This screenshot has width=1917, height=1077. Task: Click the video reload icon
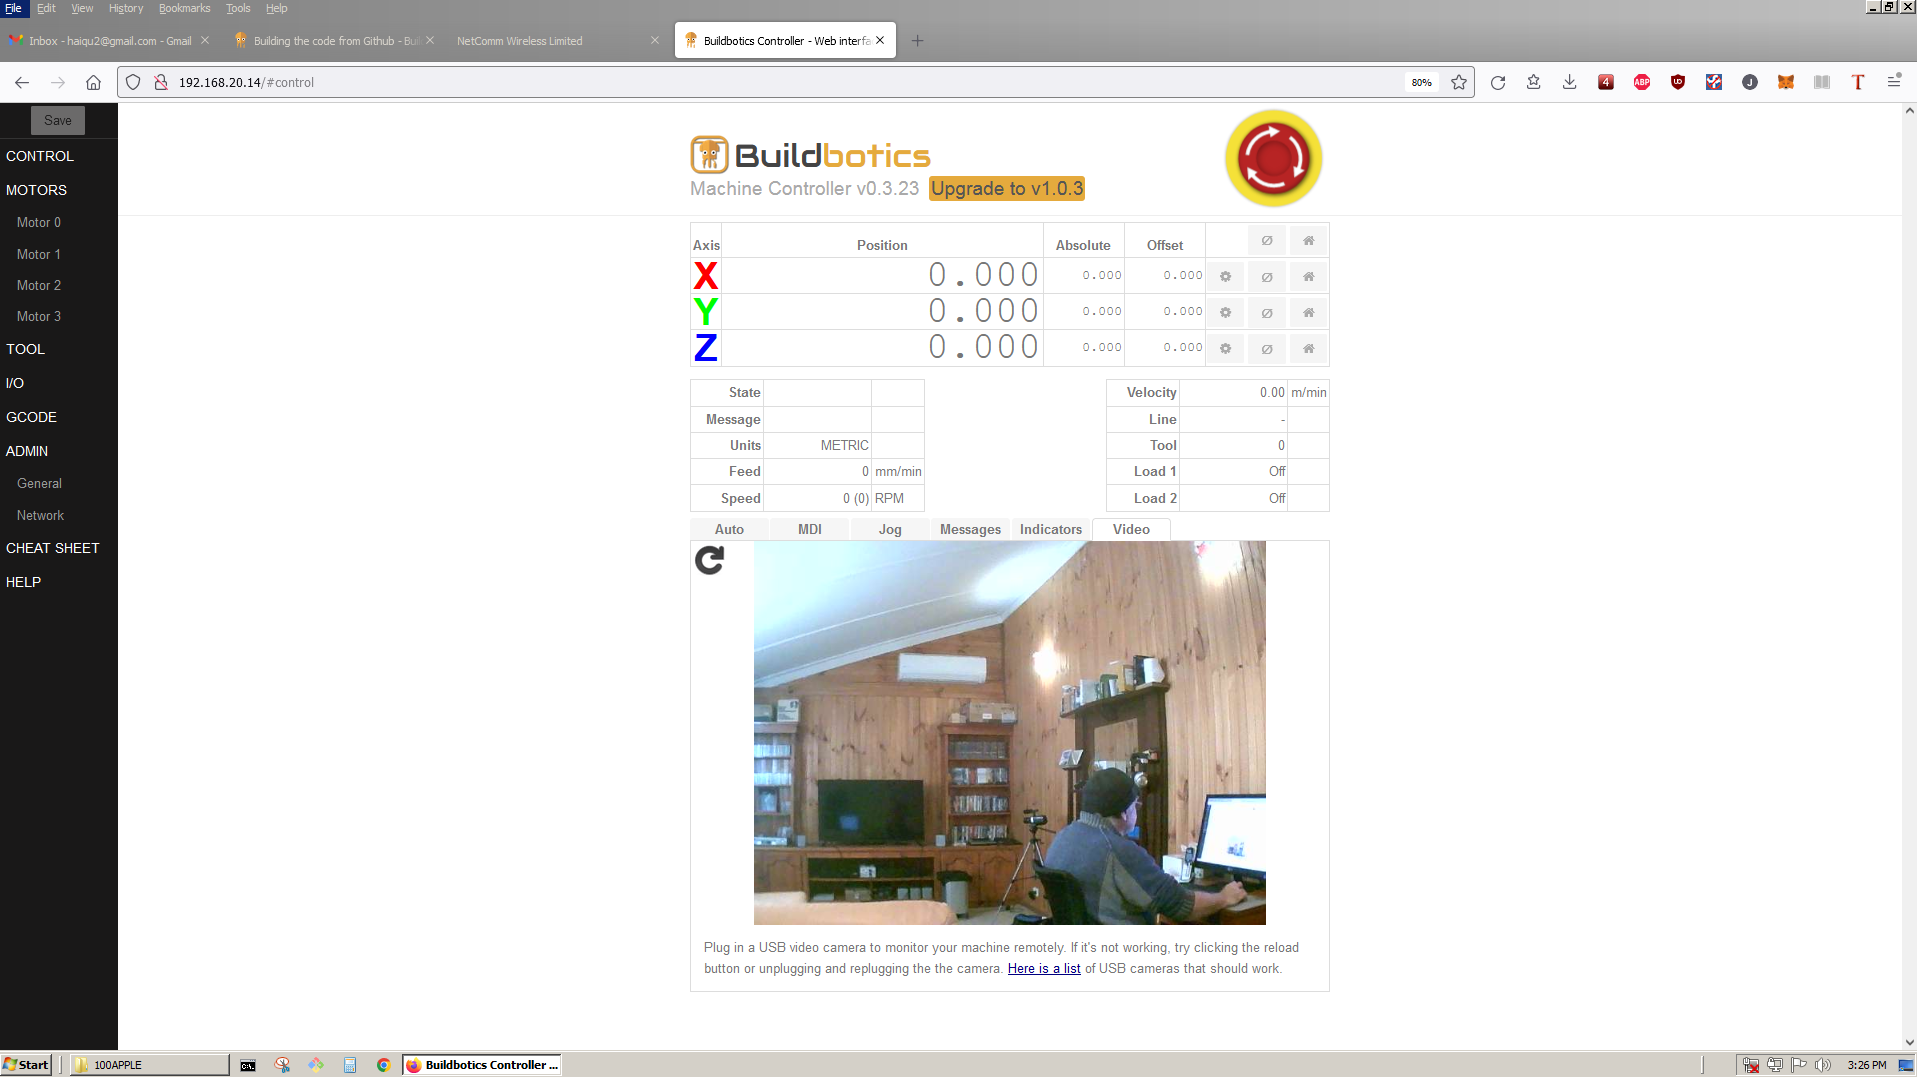(709, 561)
